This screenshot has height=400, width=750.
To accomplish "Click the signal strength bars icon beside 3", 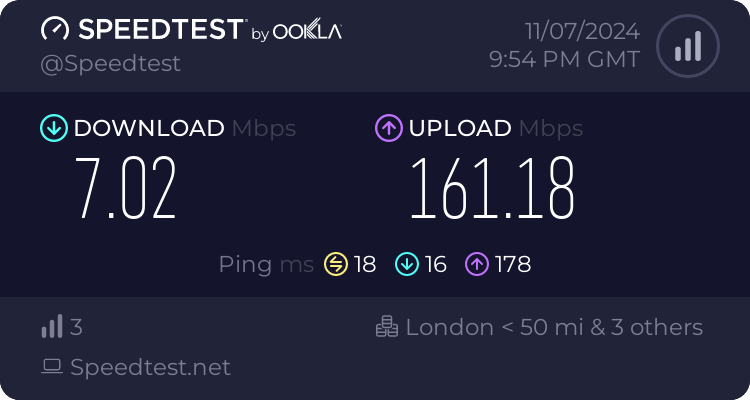I will (x=52, y=327).
